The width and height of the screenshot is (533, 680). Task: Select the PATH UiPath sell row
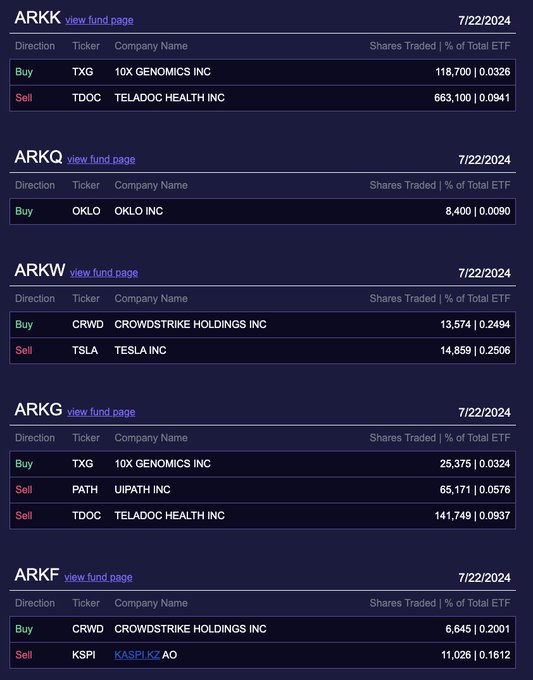point(262,490)
